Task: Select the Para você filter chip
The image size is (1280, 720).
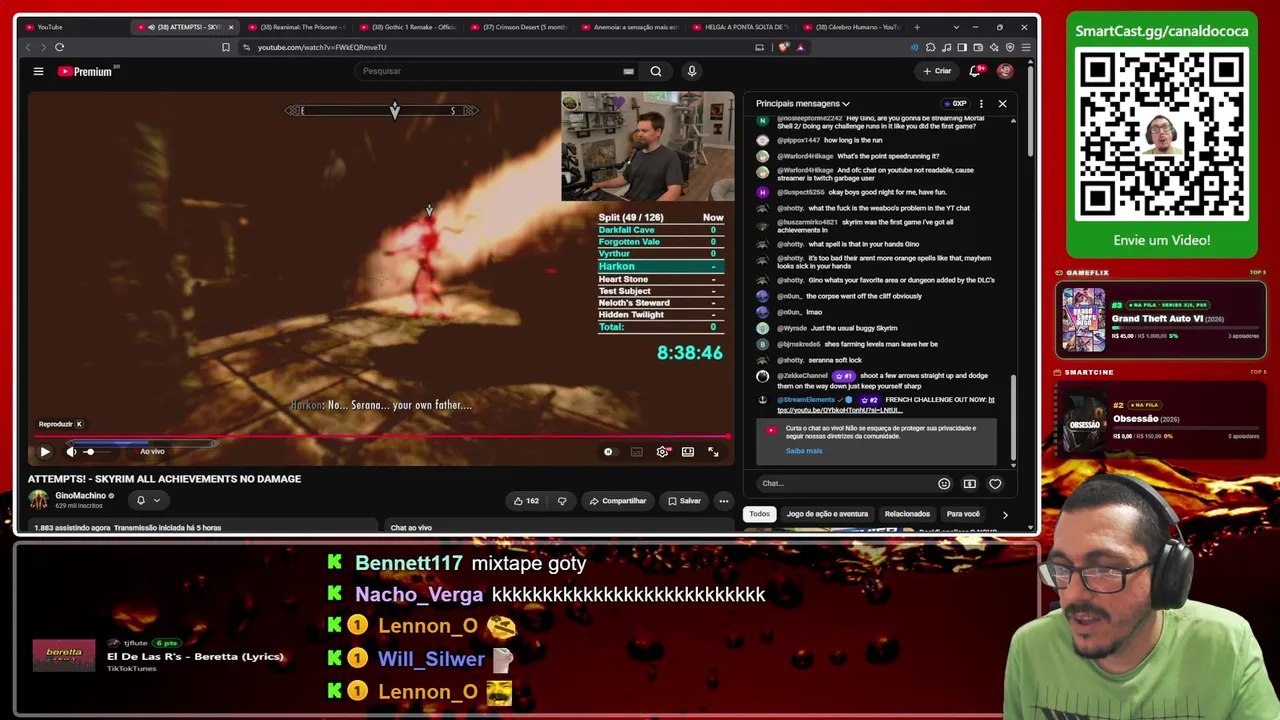Action: [963, 514]
